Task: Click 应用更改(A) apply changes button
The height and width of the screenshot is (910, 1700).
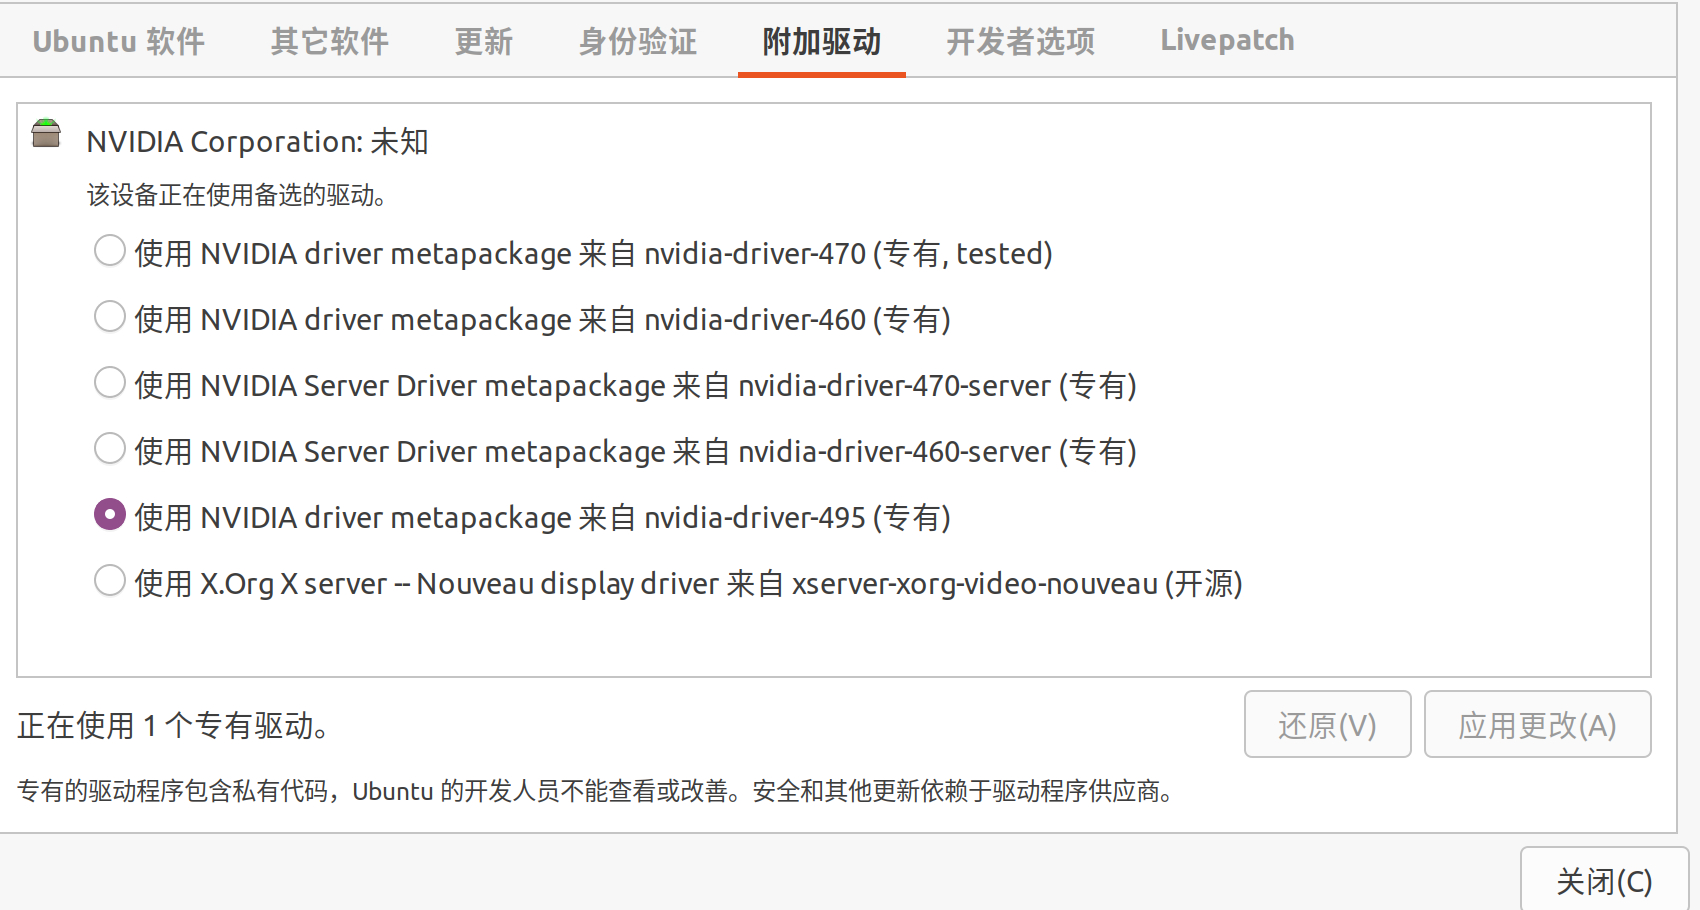Action: [x=1538, y=724]
